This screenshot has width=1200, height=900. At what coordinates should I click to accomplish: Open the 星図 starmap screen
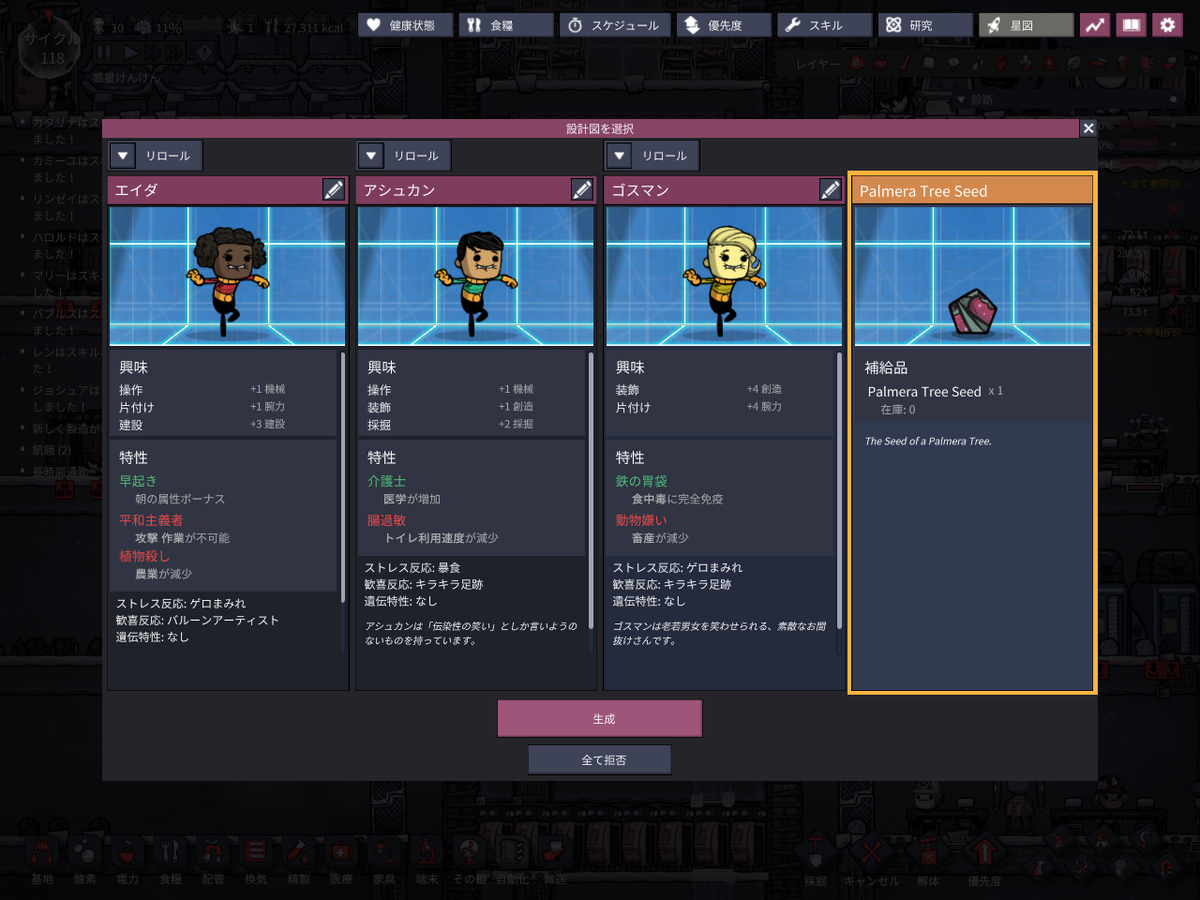1026,25
